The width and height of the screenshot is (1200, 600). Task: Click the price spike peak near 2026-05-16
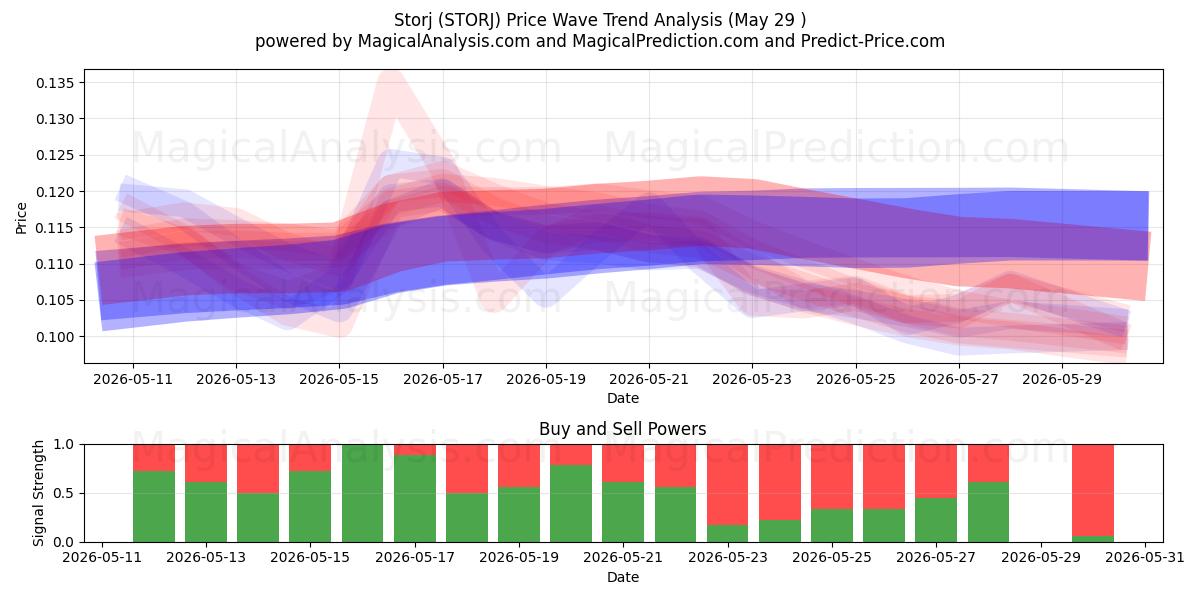click(389, 73)
